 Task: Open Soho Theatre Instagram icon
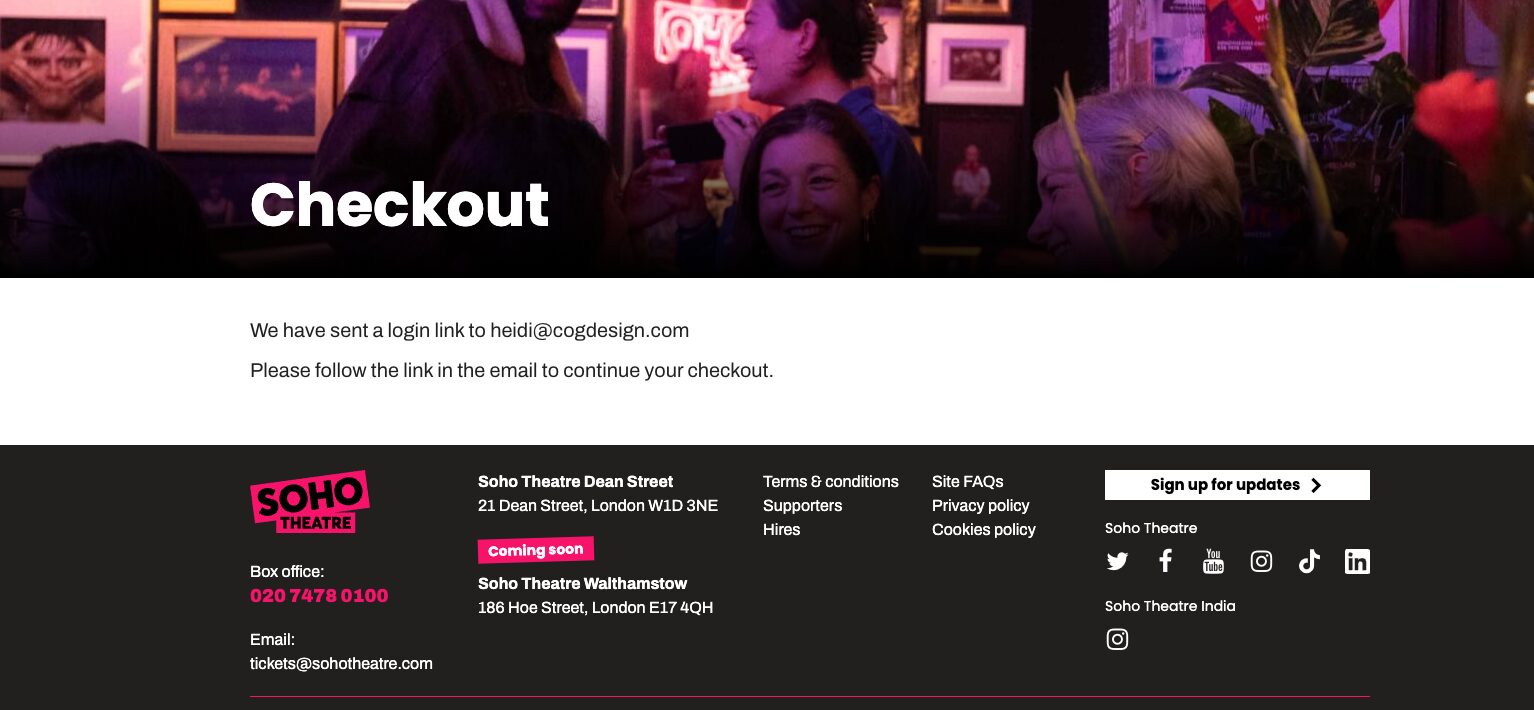tap(1261, 562)
